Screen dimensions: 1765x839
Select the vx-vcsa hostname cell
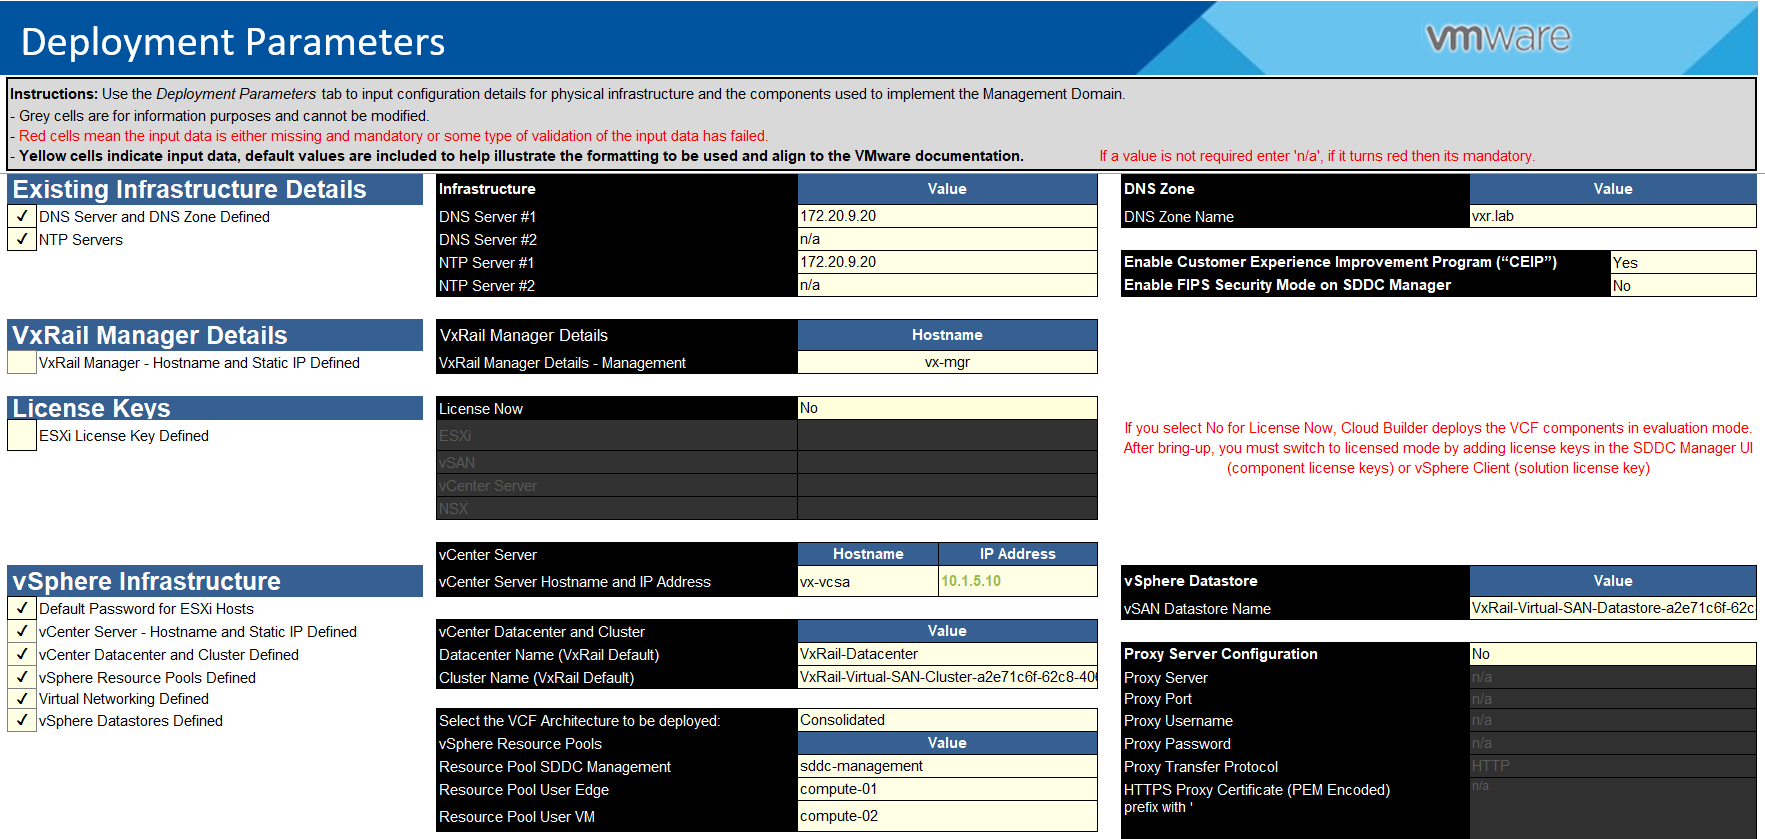pyautogui.click(x=868, y=581)
